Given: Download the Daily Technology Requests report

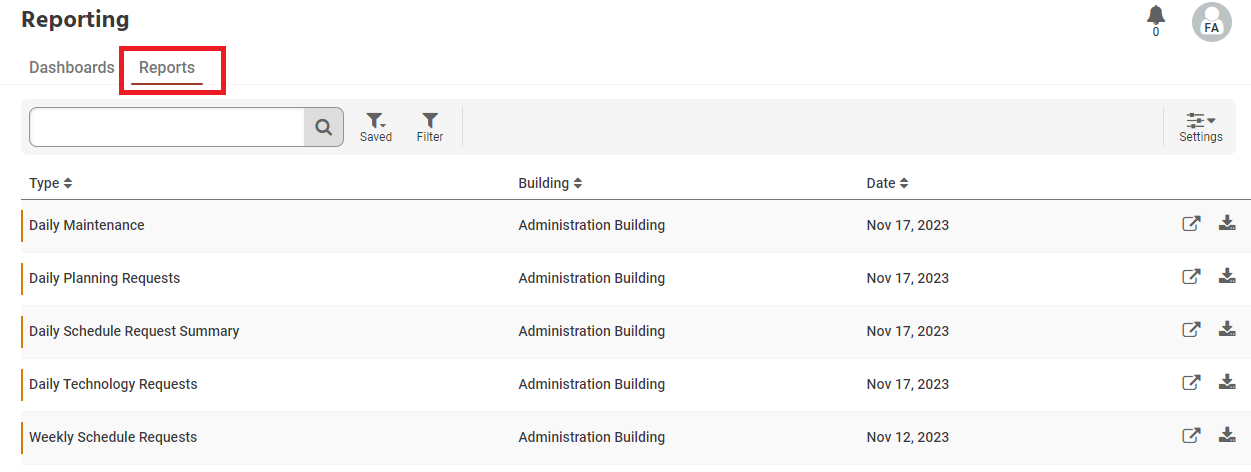Looking at the screenshot, I should point(1227,382).
